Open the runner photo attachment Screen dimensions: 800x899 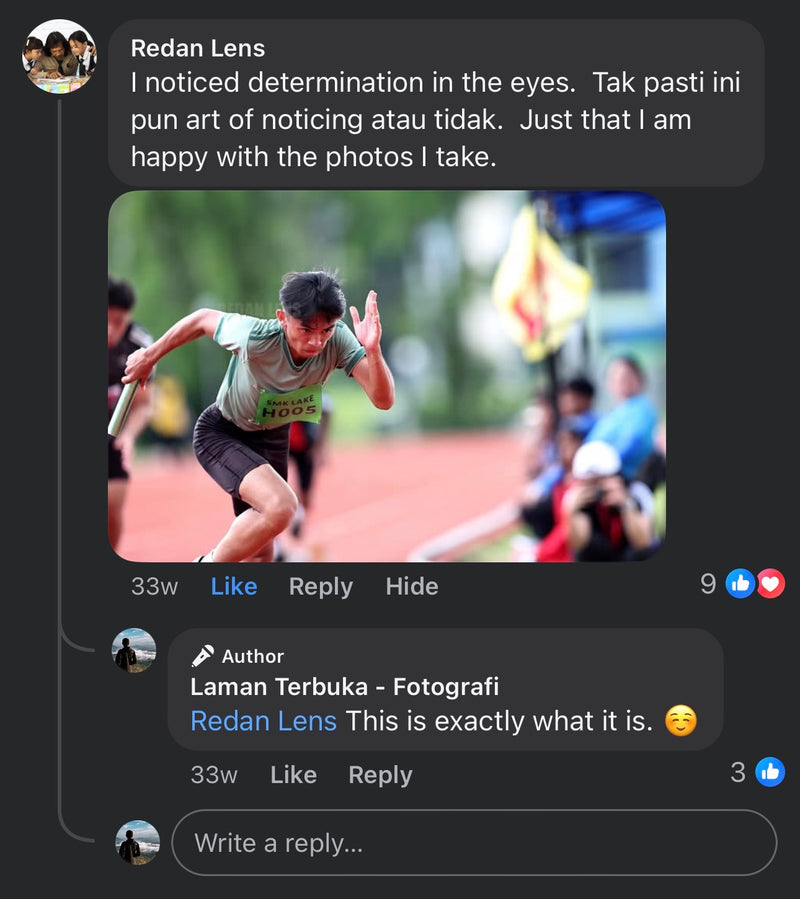386,376
